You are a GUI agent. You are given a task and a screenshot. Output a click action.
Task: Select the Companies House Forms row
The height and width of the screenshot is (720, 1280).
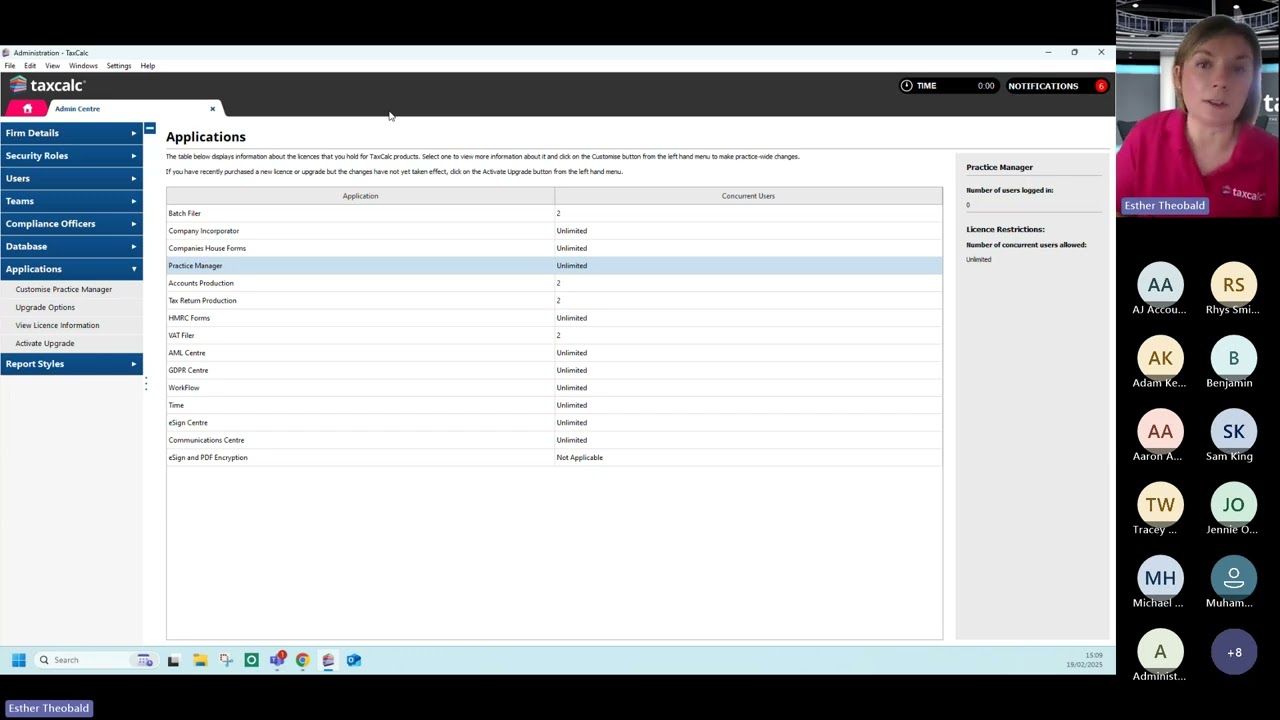554,248
